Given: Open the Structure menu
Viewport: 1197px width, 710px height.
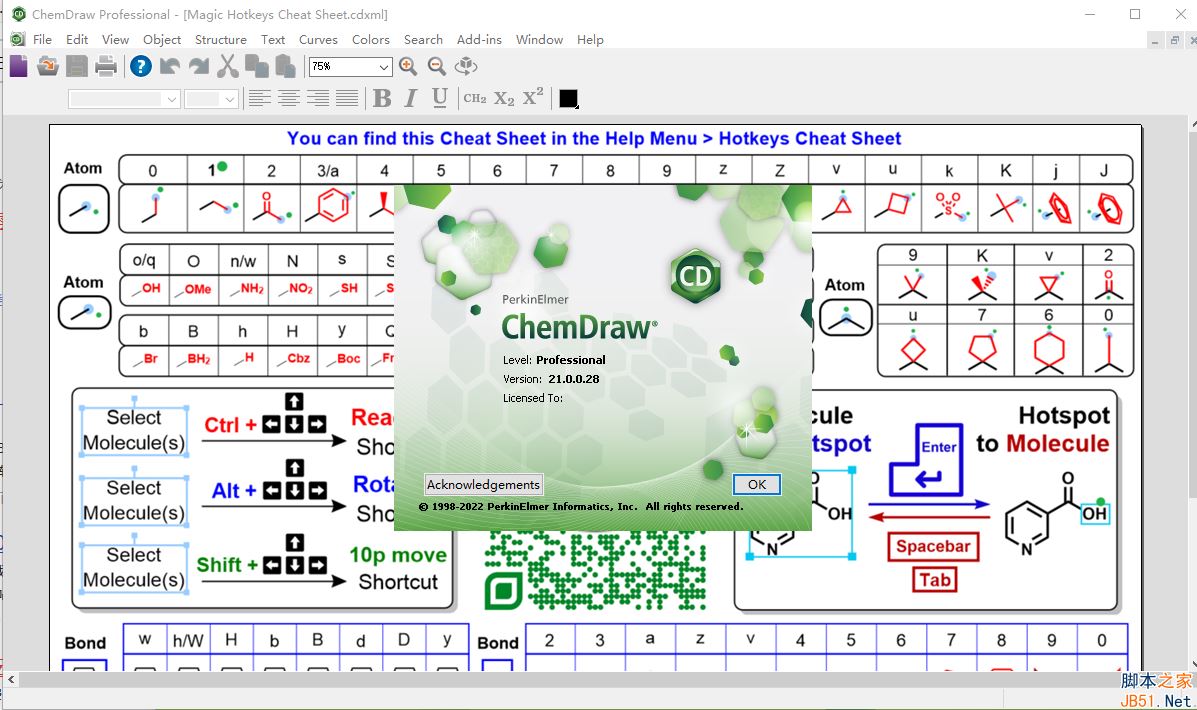Looking at the screenshot, I should click(220, 40).
